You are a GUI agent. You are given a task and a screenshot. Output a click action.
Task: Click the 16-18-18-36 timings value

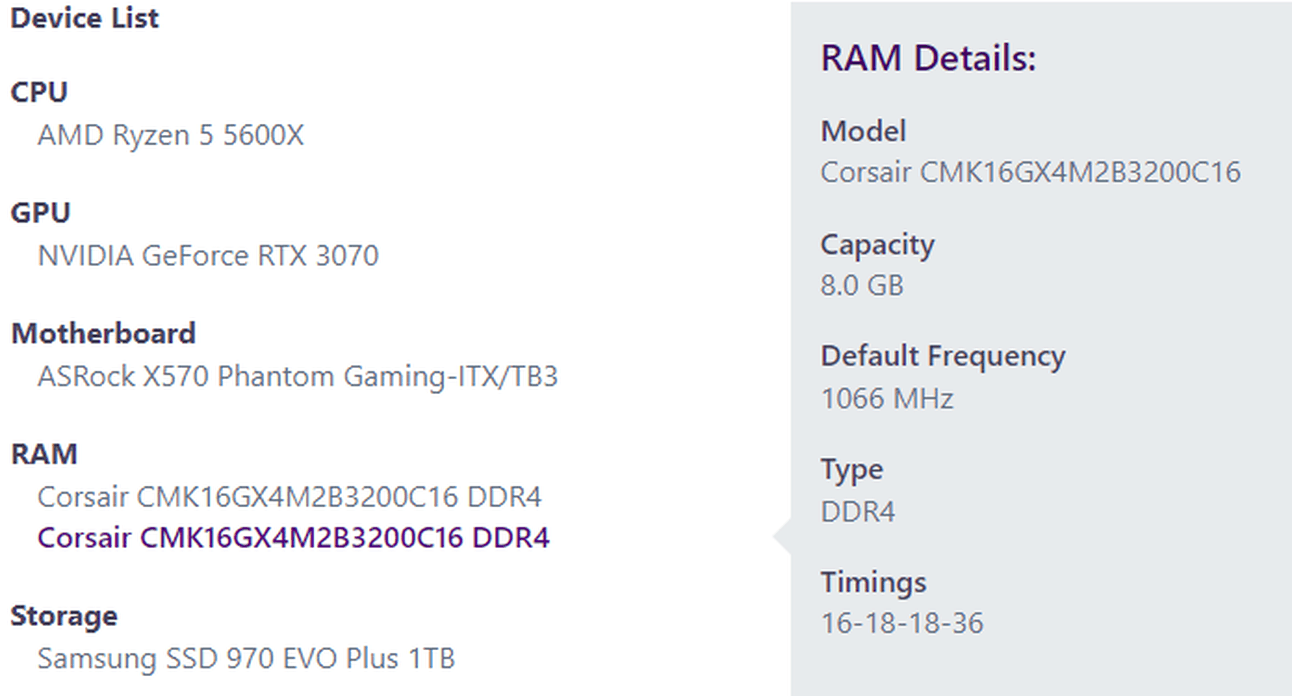[x=902, y=624]
